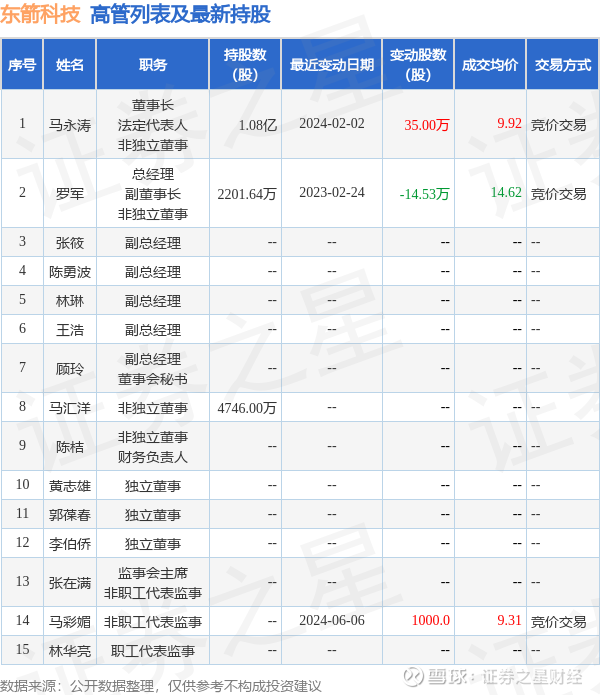Click 董事会秘书 in 顾玲's row
The height and width of the screenshot is (695, 600).
click(152, 379)
